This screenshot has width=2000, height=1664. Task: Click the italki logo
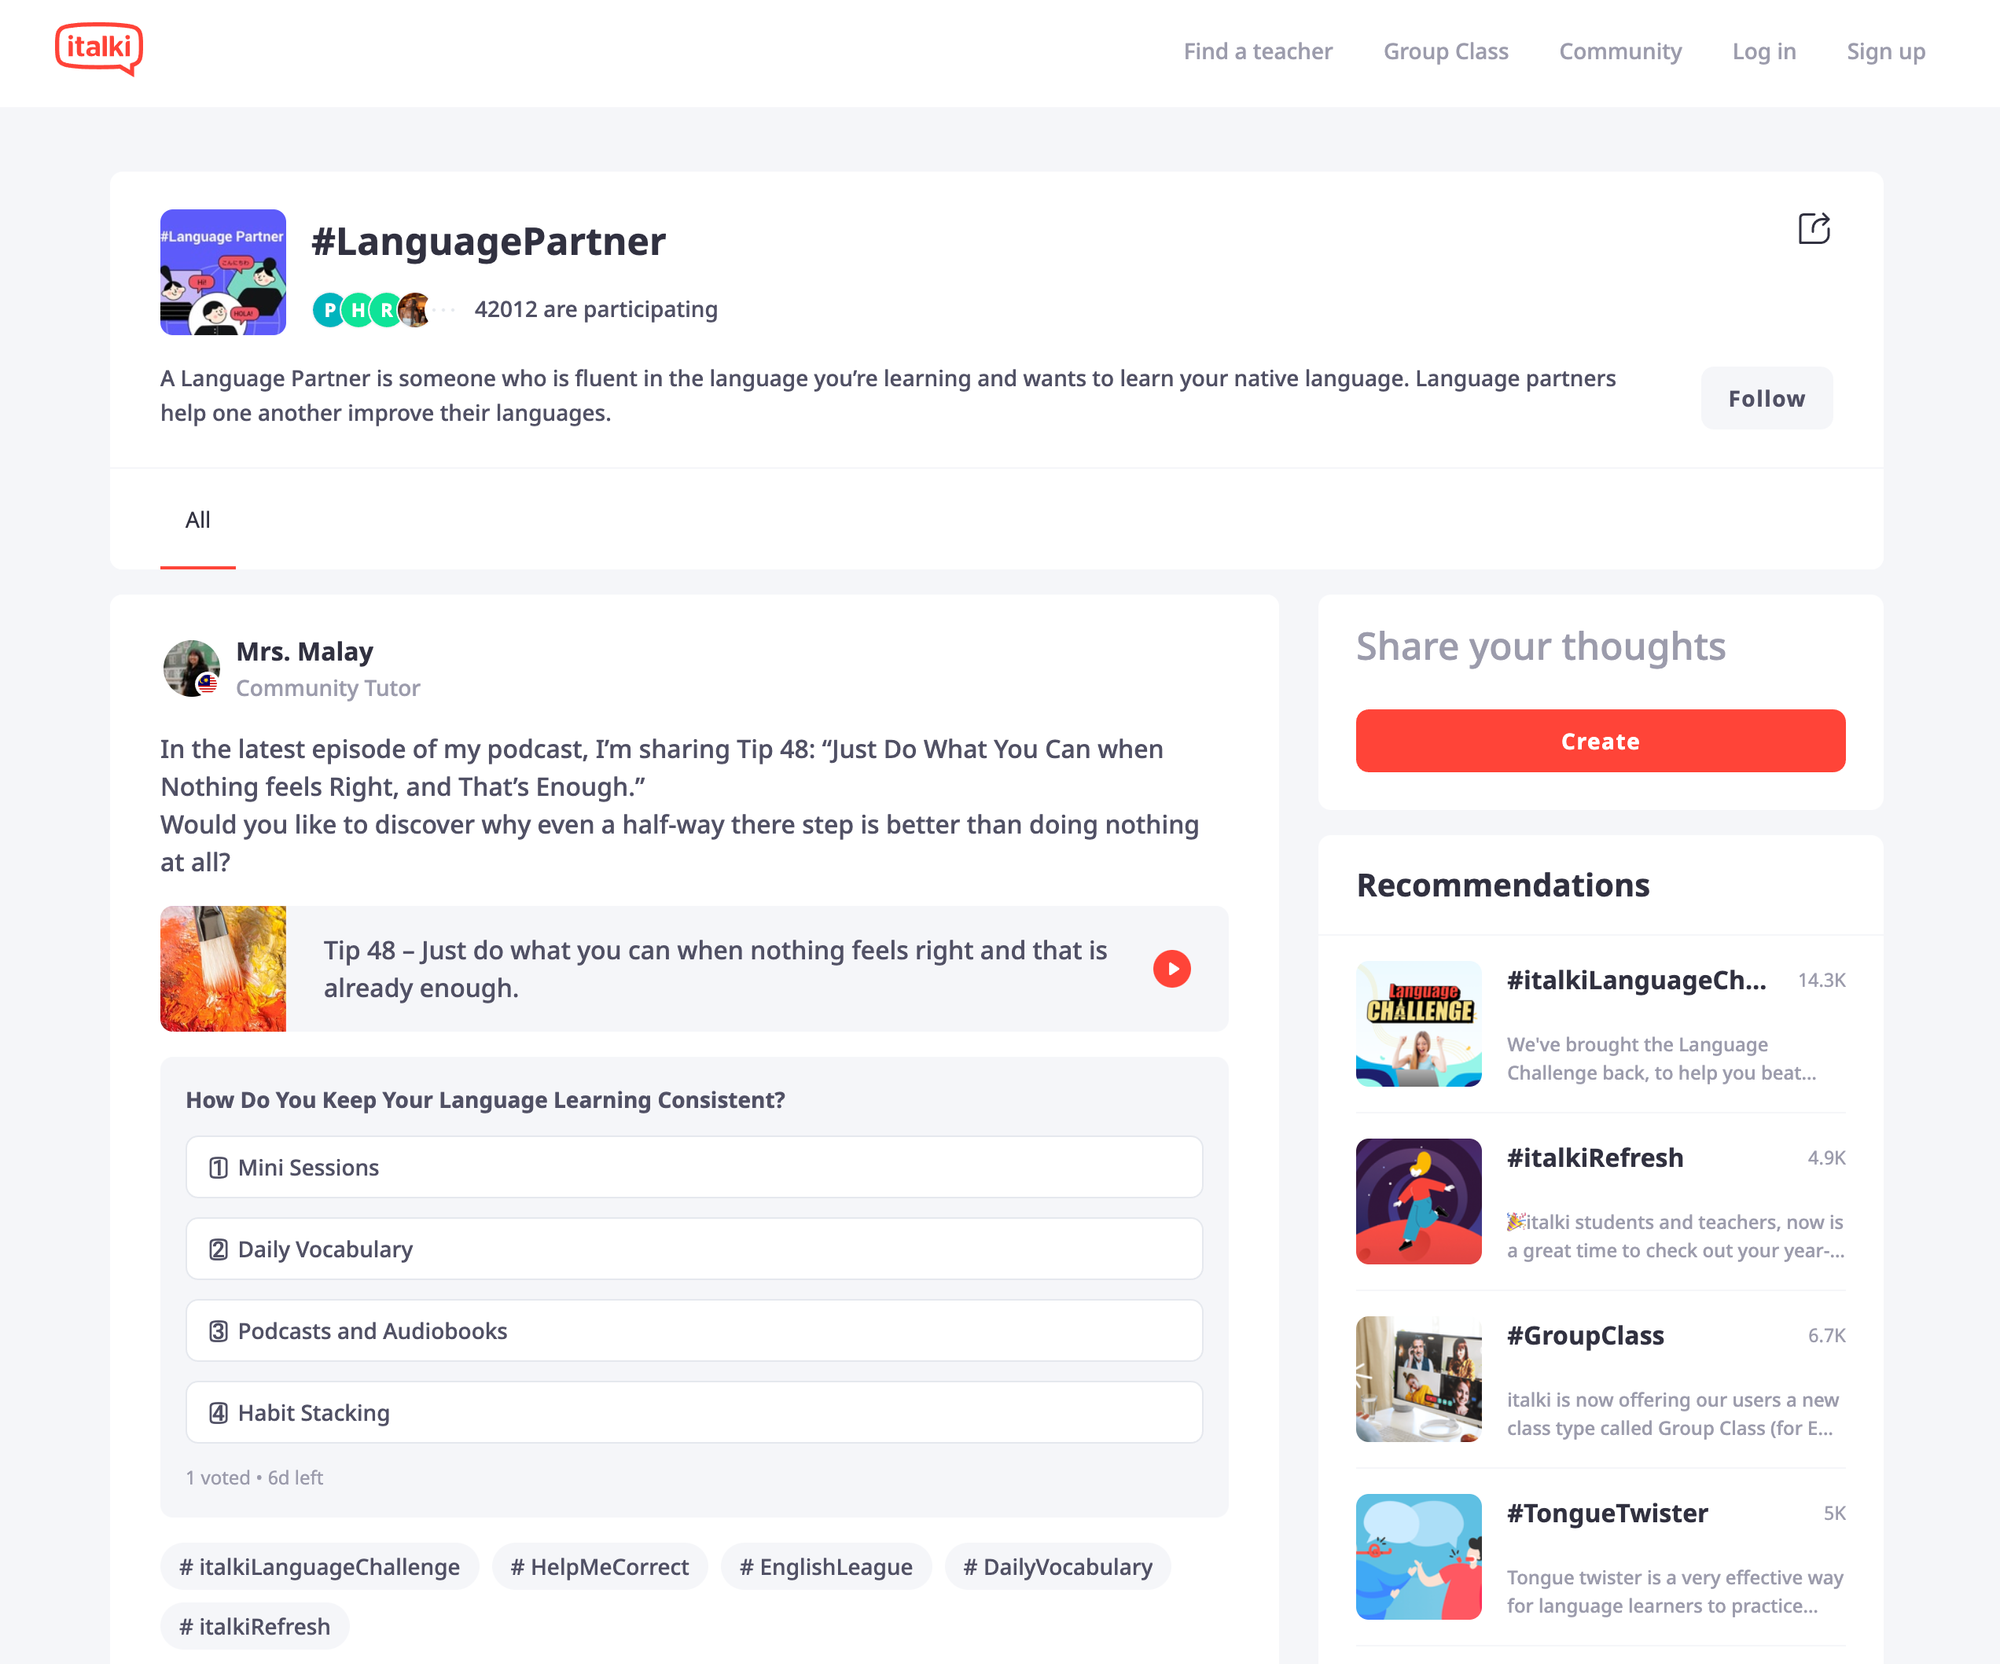coord(99,47)
